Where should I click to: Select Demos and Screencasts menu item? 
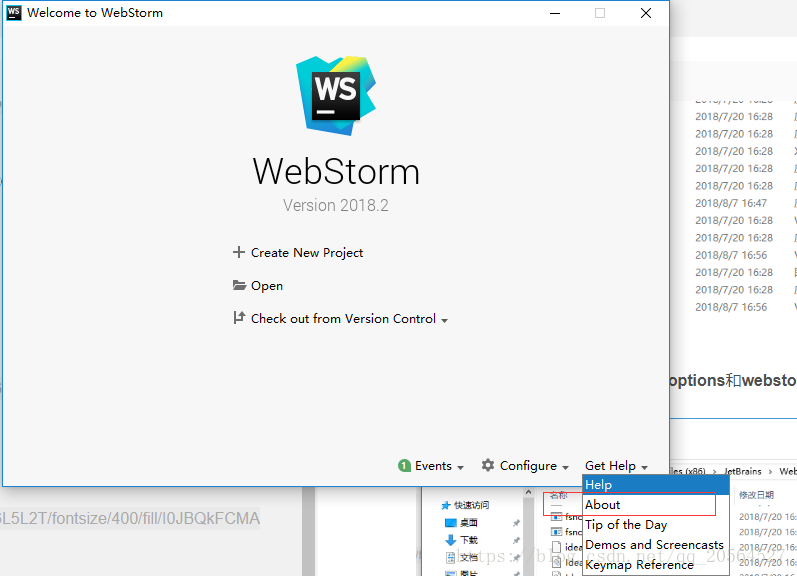[x=656, y=544]
